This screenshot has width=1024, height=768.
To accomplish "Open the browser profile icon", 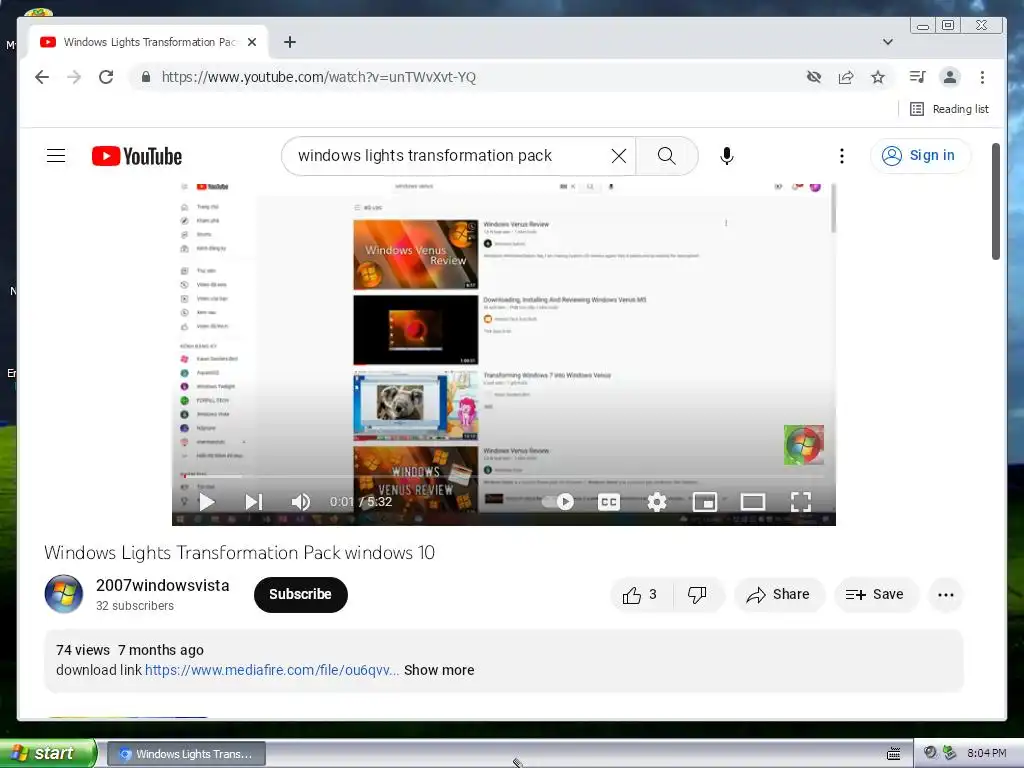I will pyautogui.click(x=950, y=77).
